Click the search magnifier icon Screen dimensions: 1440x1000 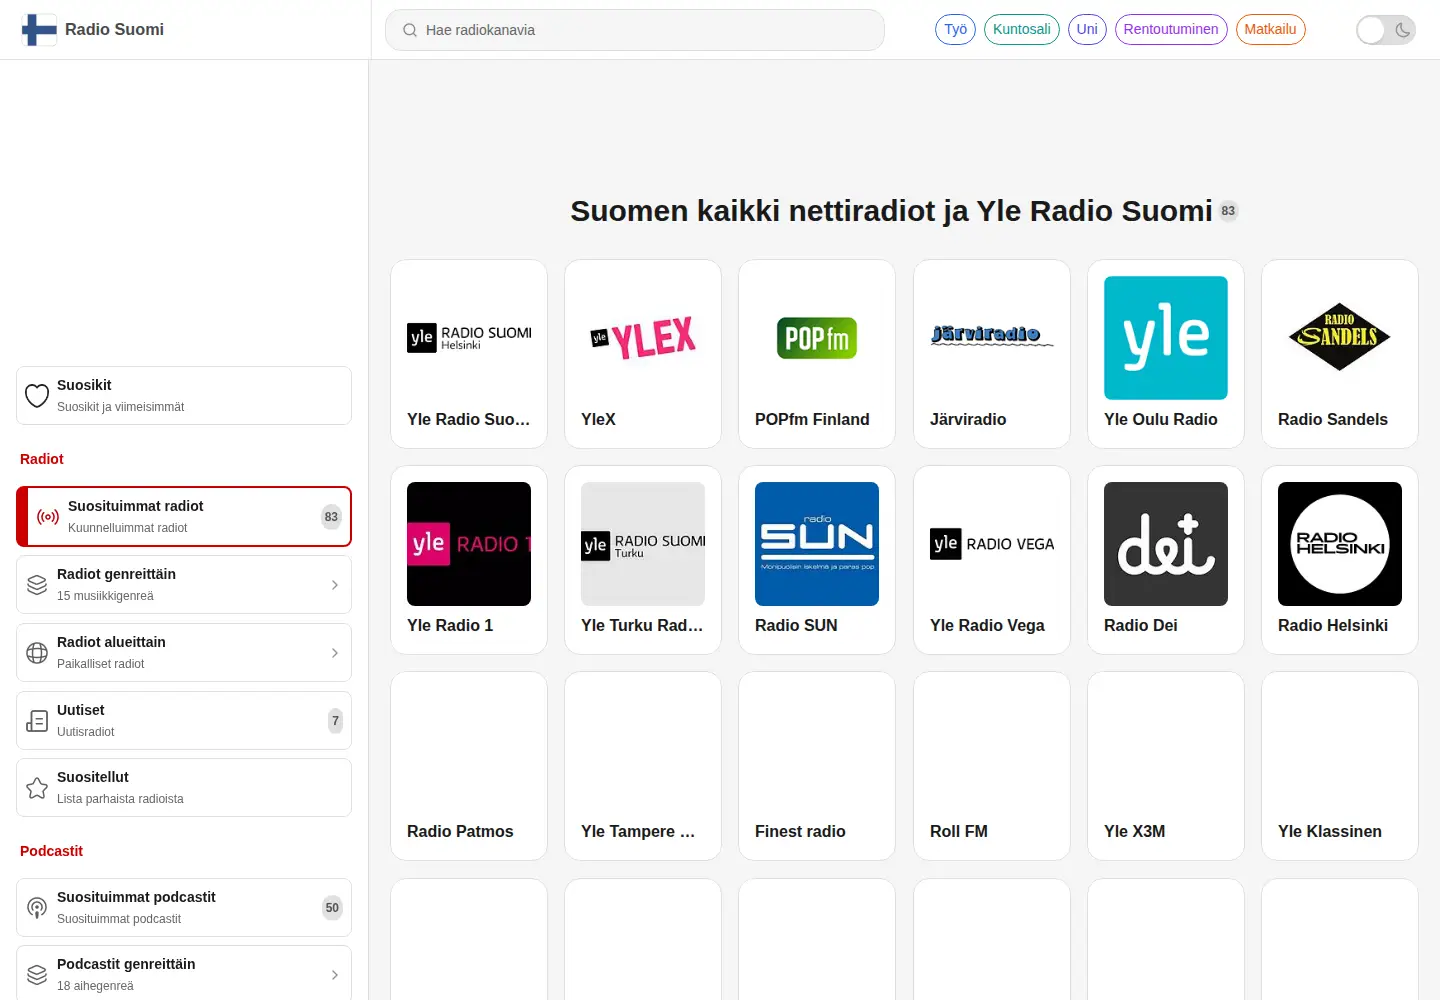[x=410, y=30]
